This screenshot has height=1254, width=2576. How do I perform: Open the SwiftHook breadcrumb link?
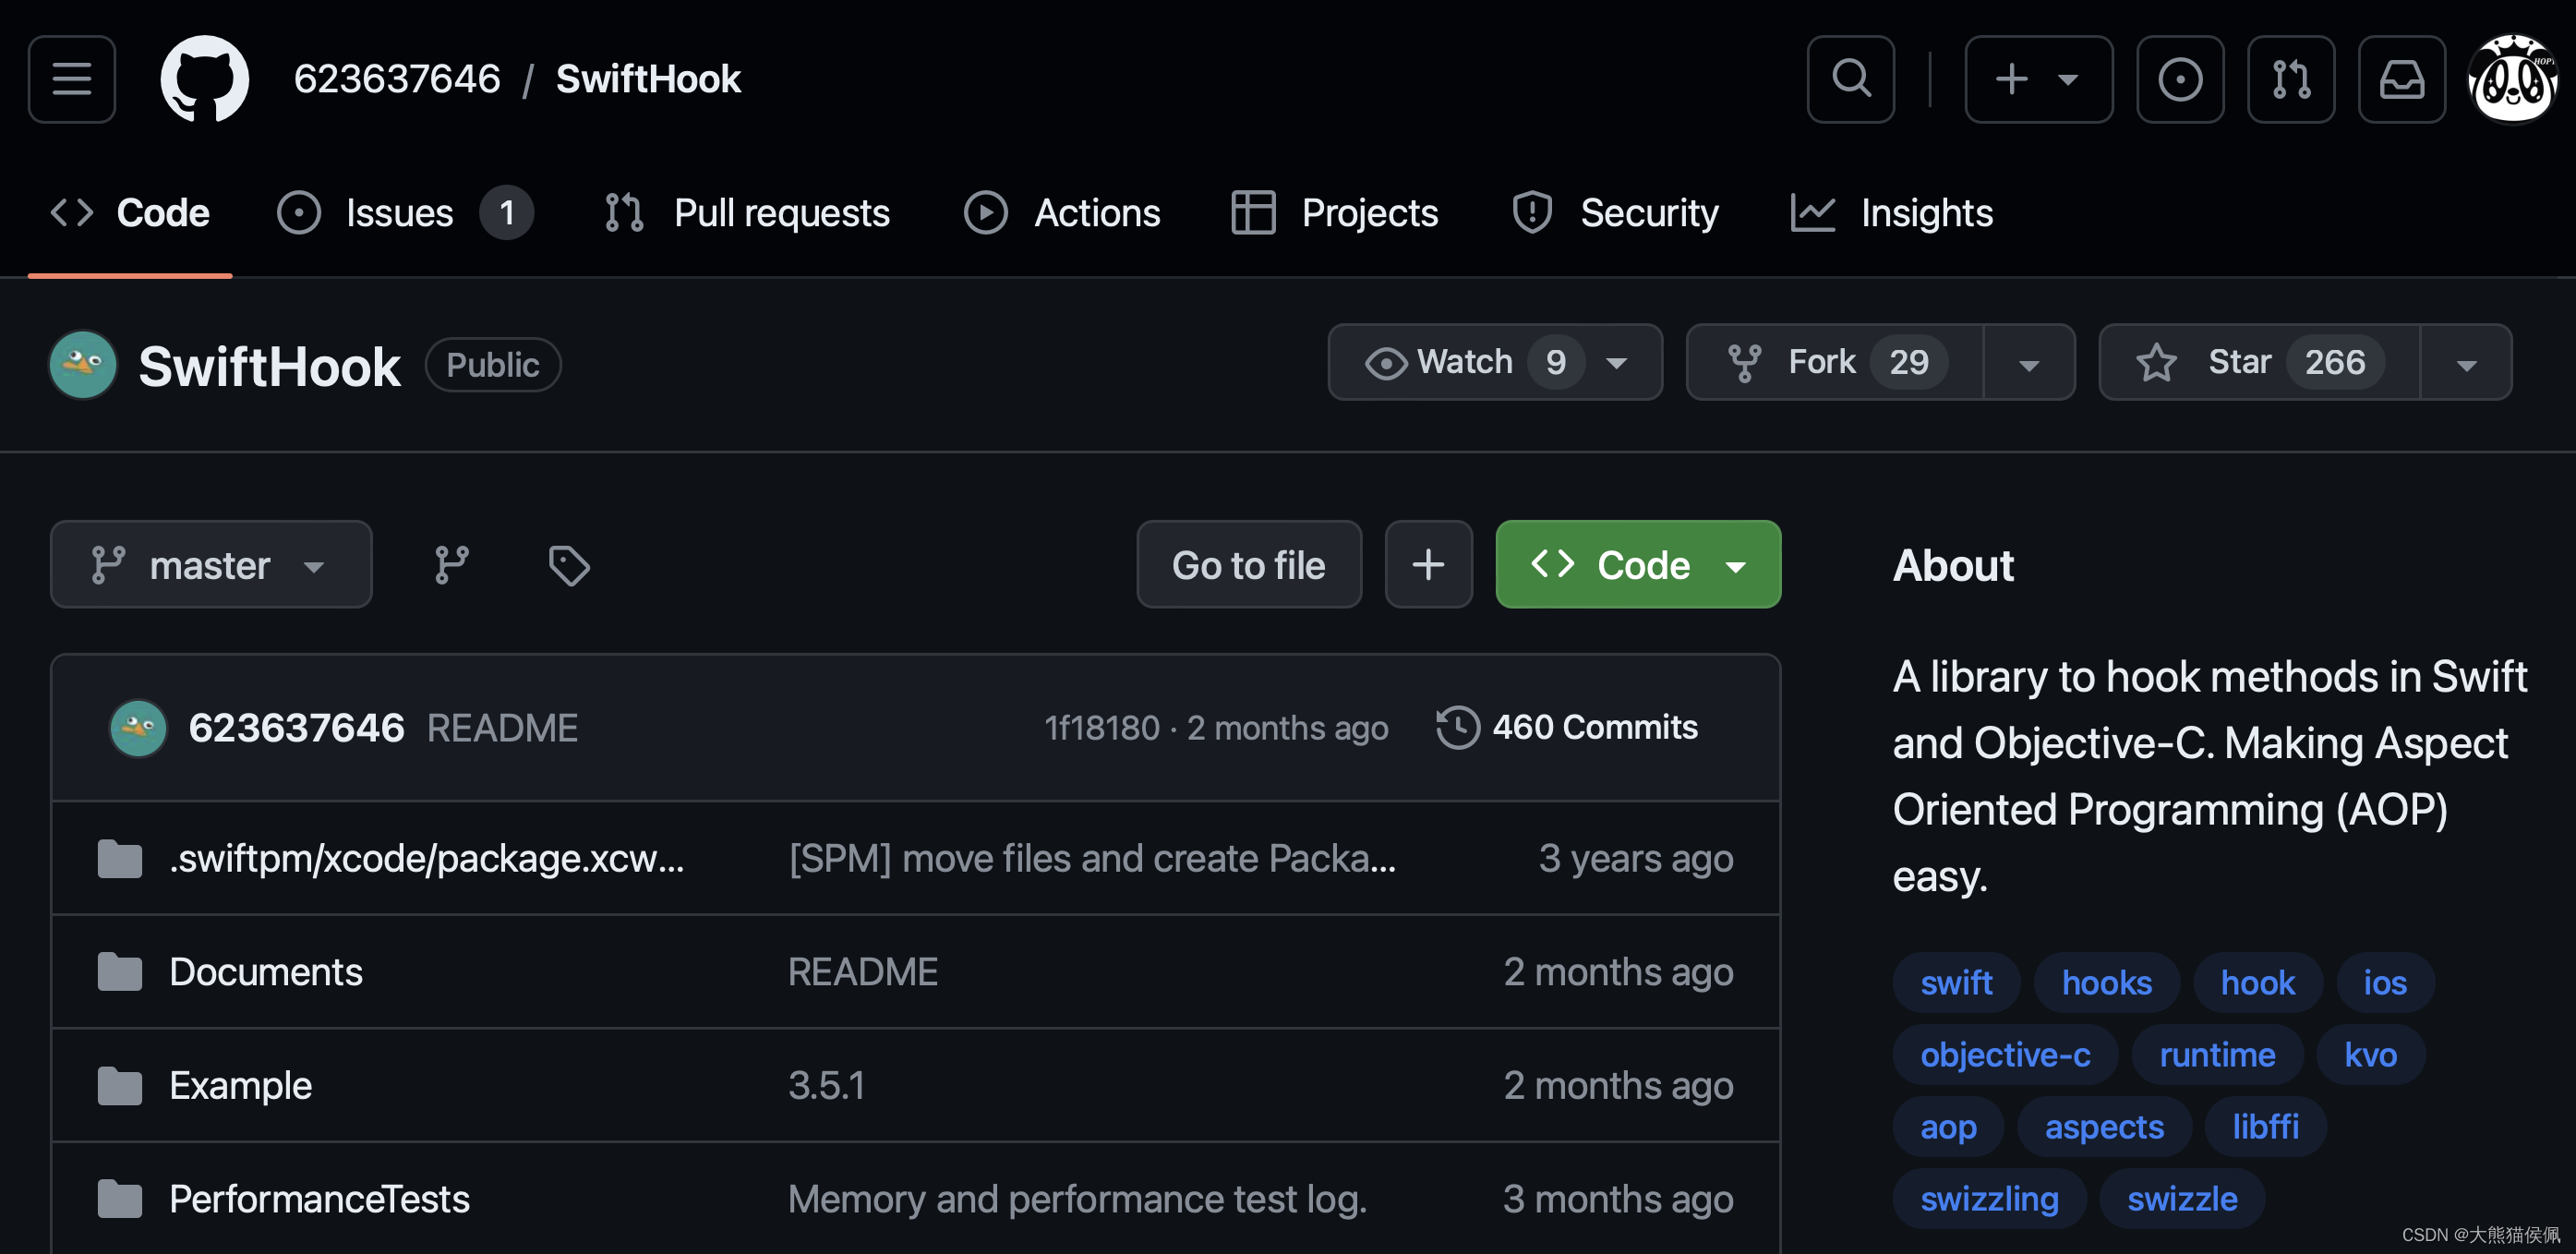click(648, 79)
